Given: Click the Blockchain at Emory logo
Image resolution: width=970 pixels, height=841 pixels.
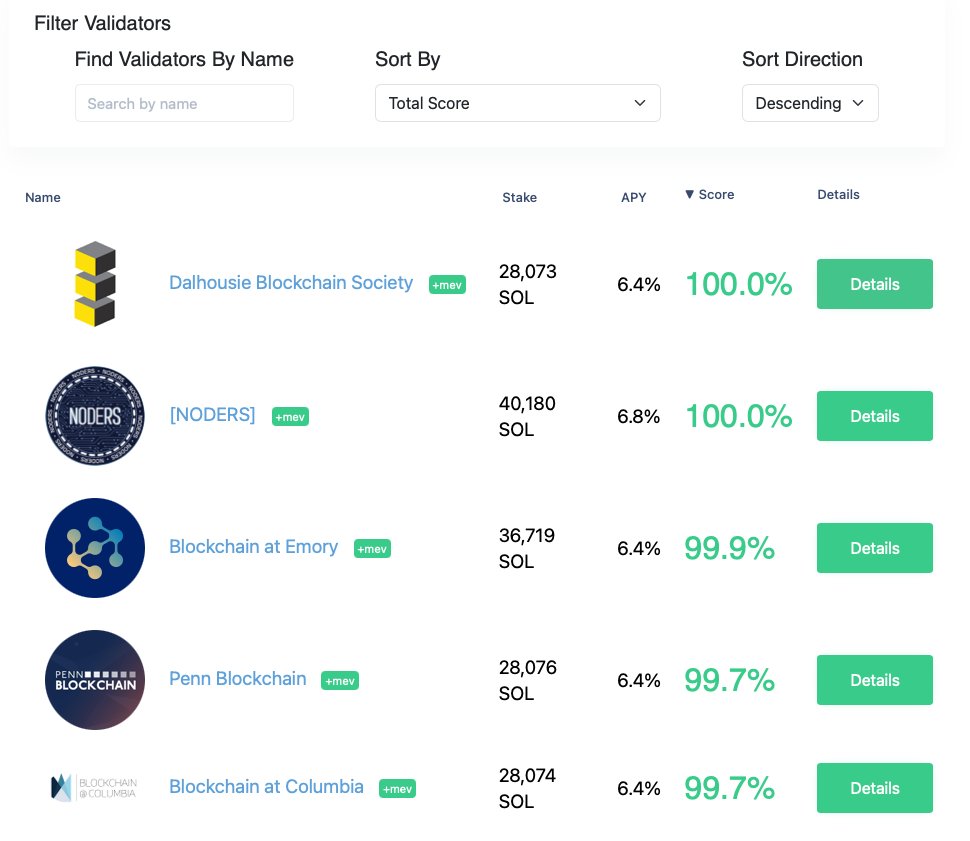Looking at the screenshot, I should [95, 548].
